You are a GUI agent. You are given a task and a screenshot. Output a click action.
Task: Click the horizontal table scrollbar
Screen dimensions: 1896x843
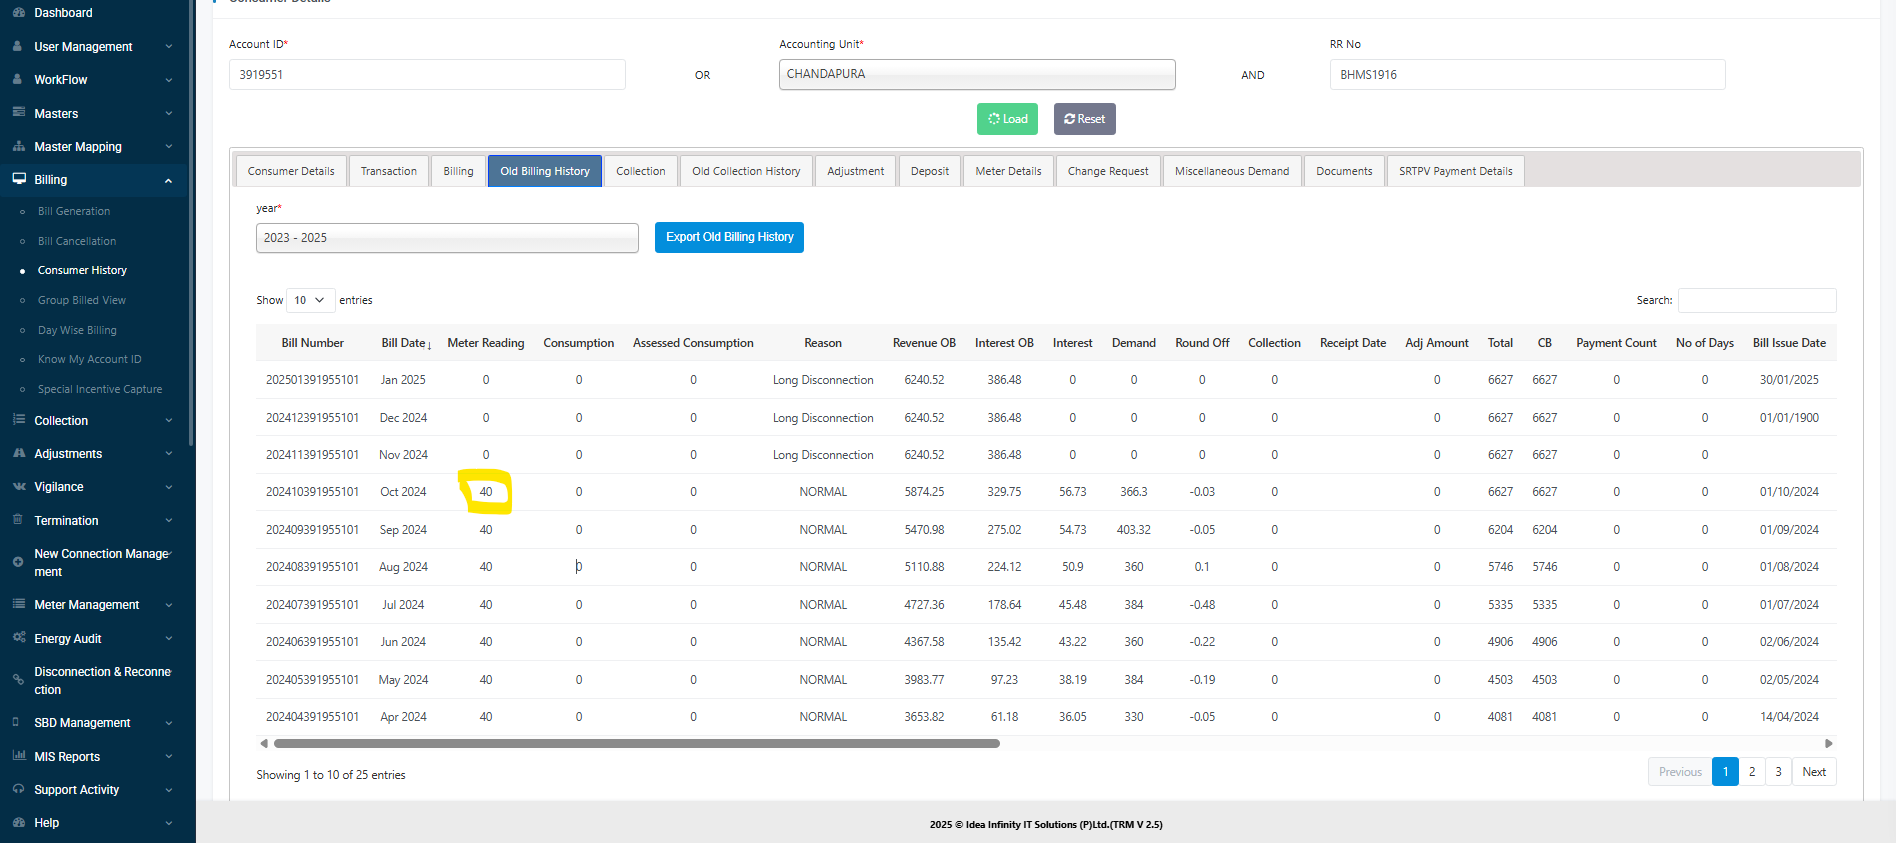pyautogui.click(x=636, y=744)
